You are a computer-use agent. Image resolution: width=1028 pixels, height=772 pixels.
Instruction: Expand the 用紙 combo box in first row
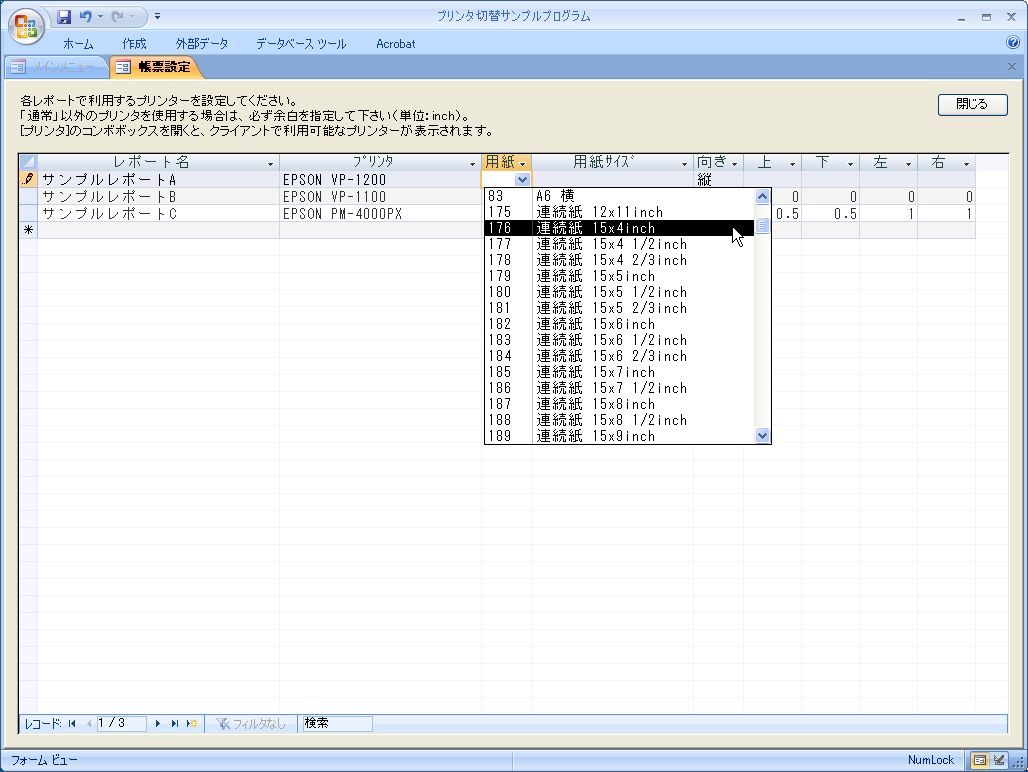point(522,180)
